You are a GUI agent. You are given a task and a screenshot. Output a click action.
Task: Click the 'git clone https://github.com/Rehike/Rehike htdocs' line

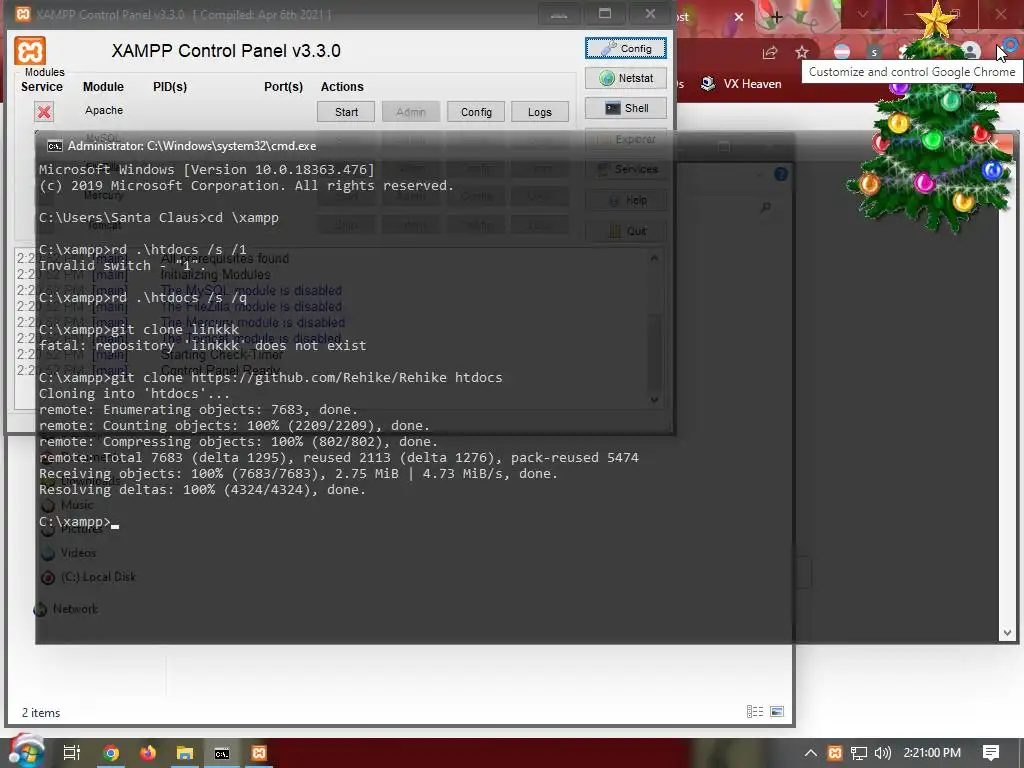pos(270,377)
